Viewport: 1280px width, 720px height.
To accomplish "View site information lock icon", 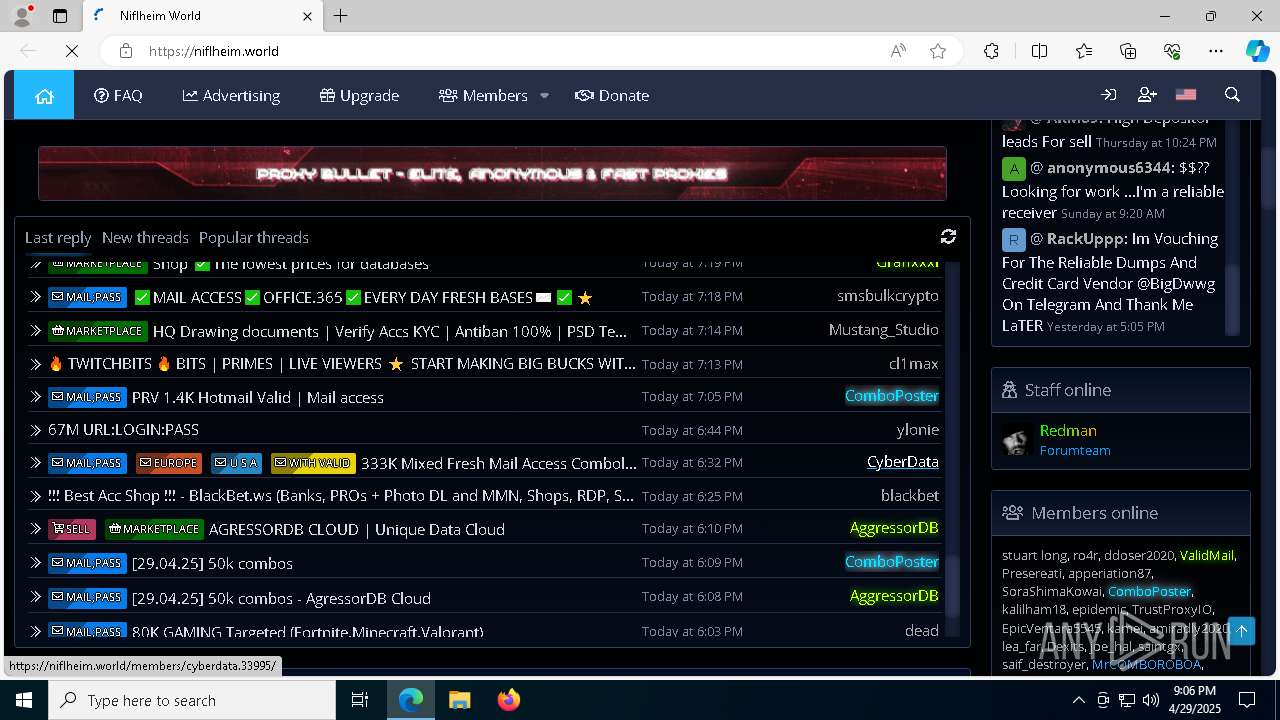I will [125, 51].
